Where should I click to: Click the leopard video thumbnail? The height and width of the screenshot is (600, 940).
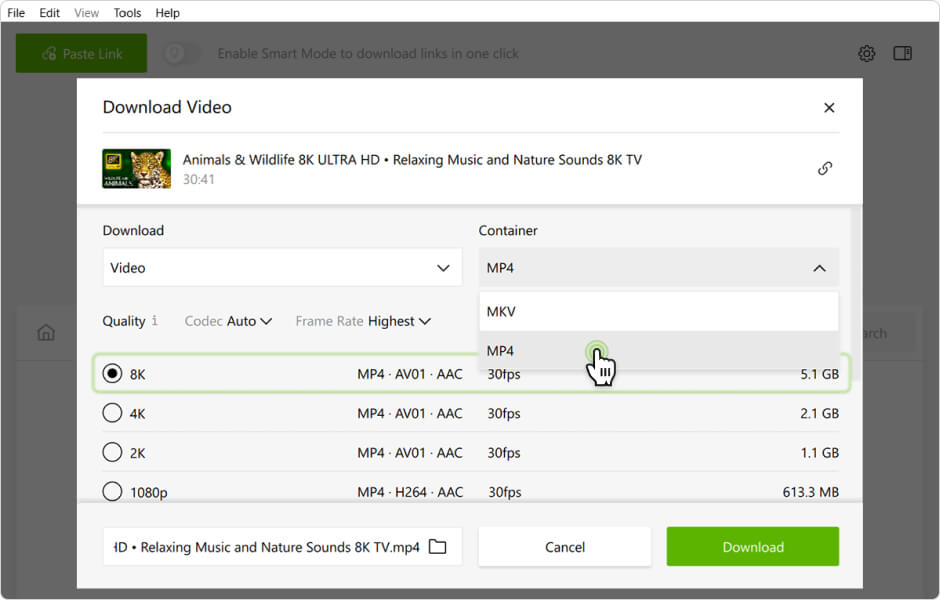[x=136, y=169]
